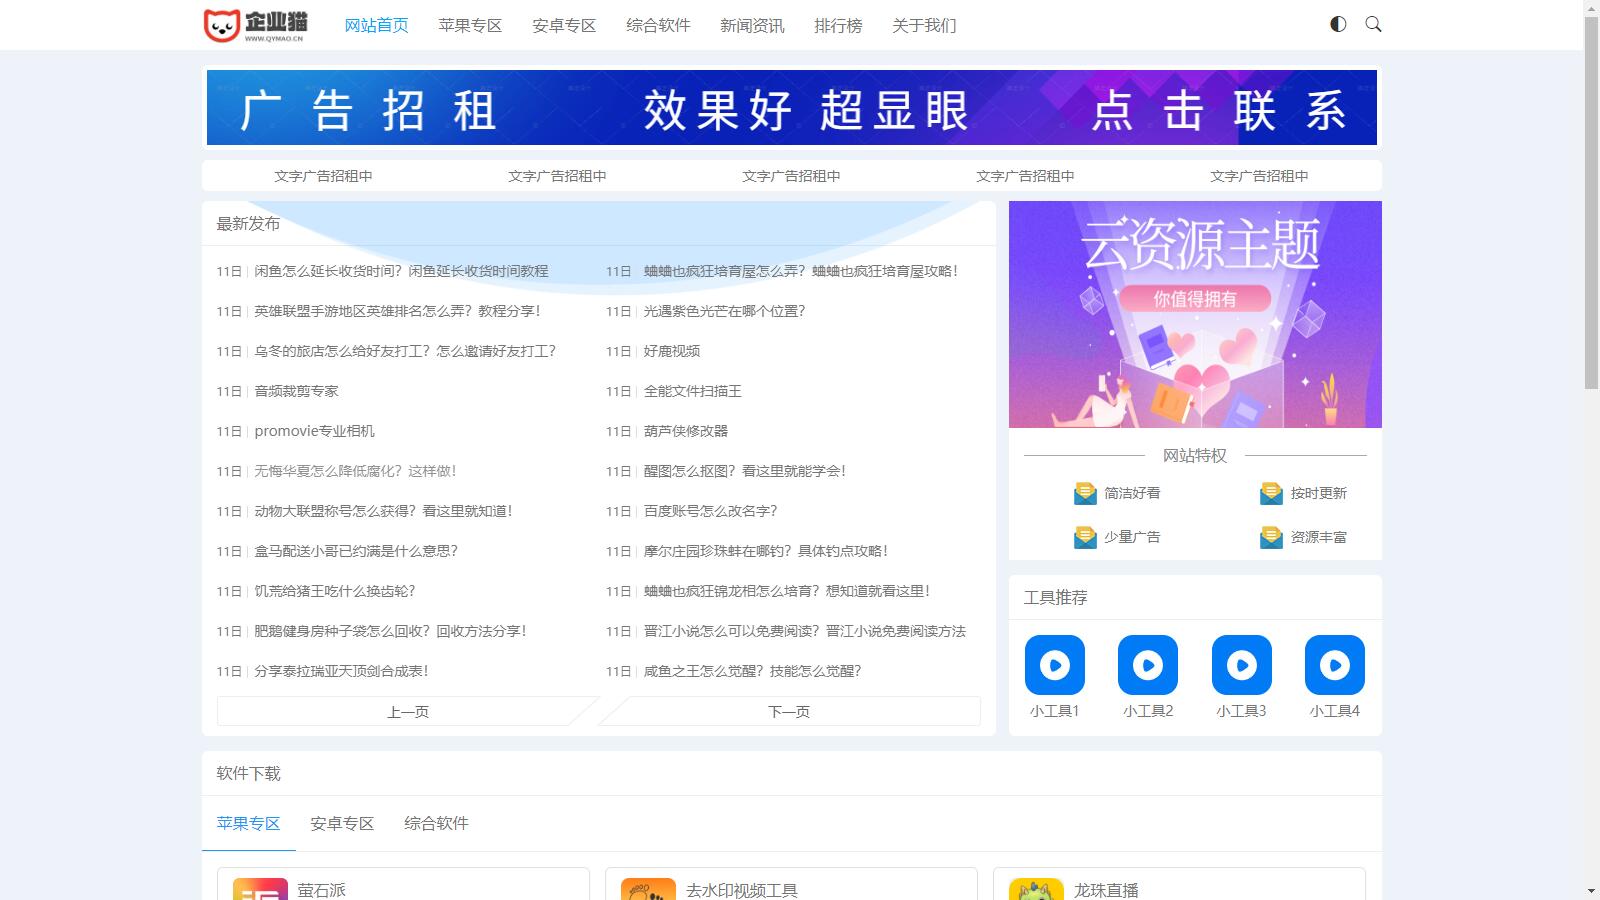Open the 苹果专区 navigation menu item
1600x900 pixels.
(x=470, y=25)
